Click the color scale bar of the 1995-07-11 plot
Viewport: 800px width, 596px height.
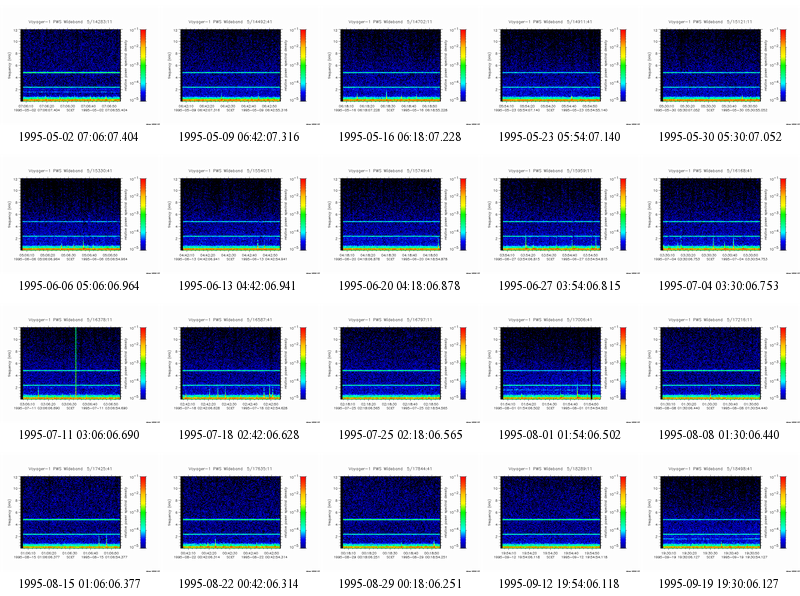click(143, 363)
